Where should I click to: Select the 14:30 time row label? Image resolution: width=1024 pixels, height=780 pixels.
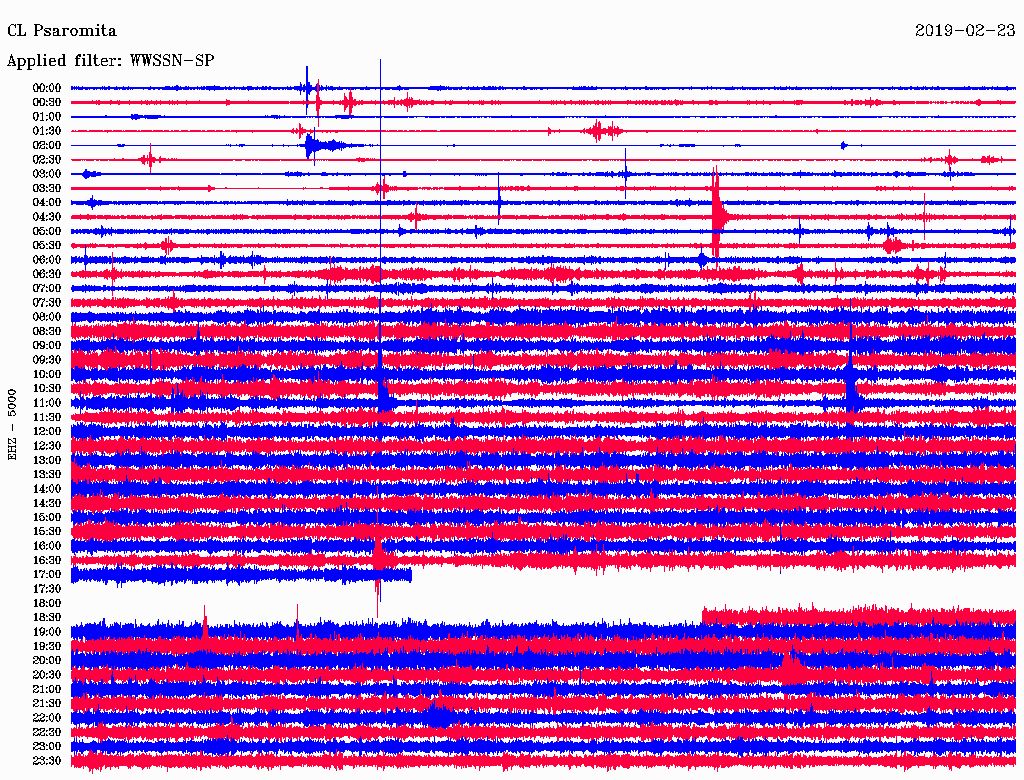47,504
